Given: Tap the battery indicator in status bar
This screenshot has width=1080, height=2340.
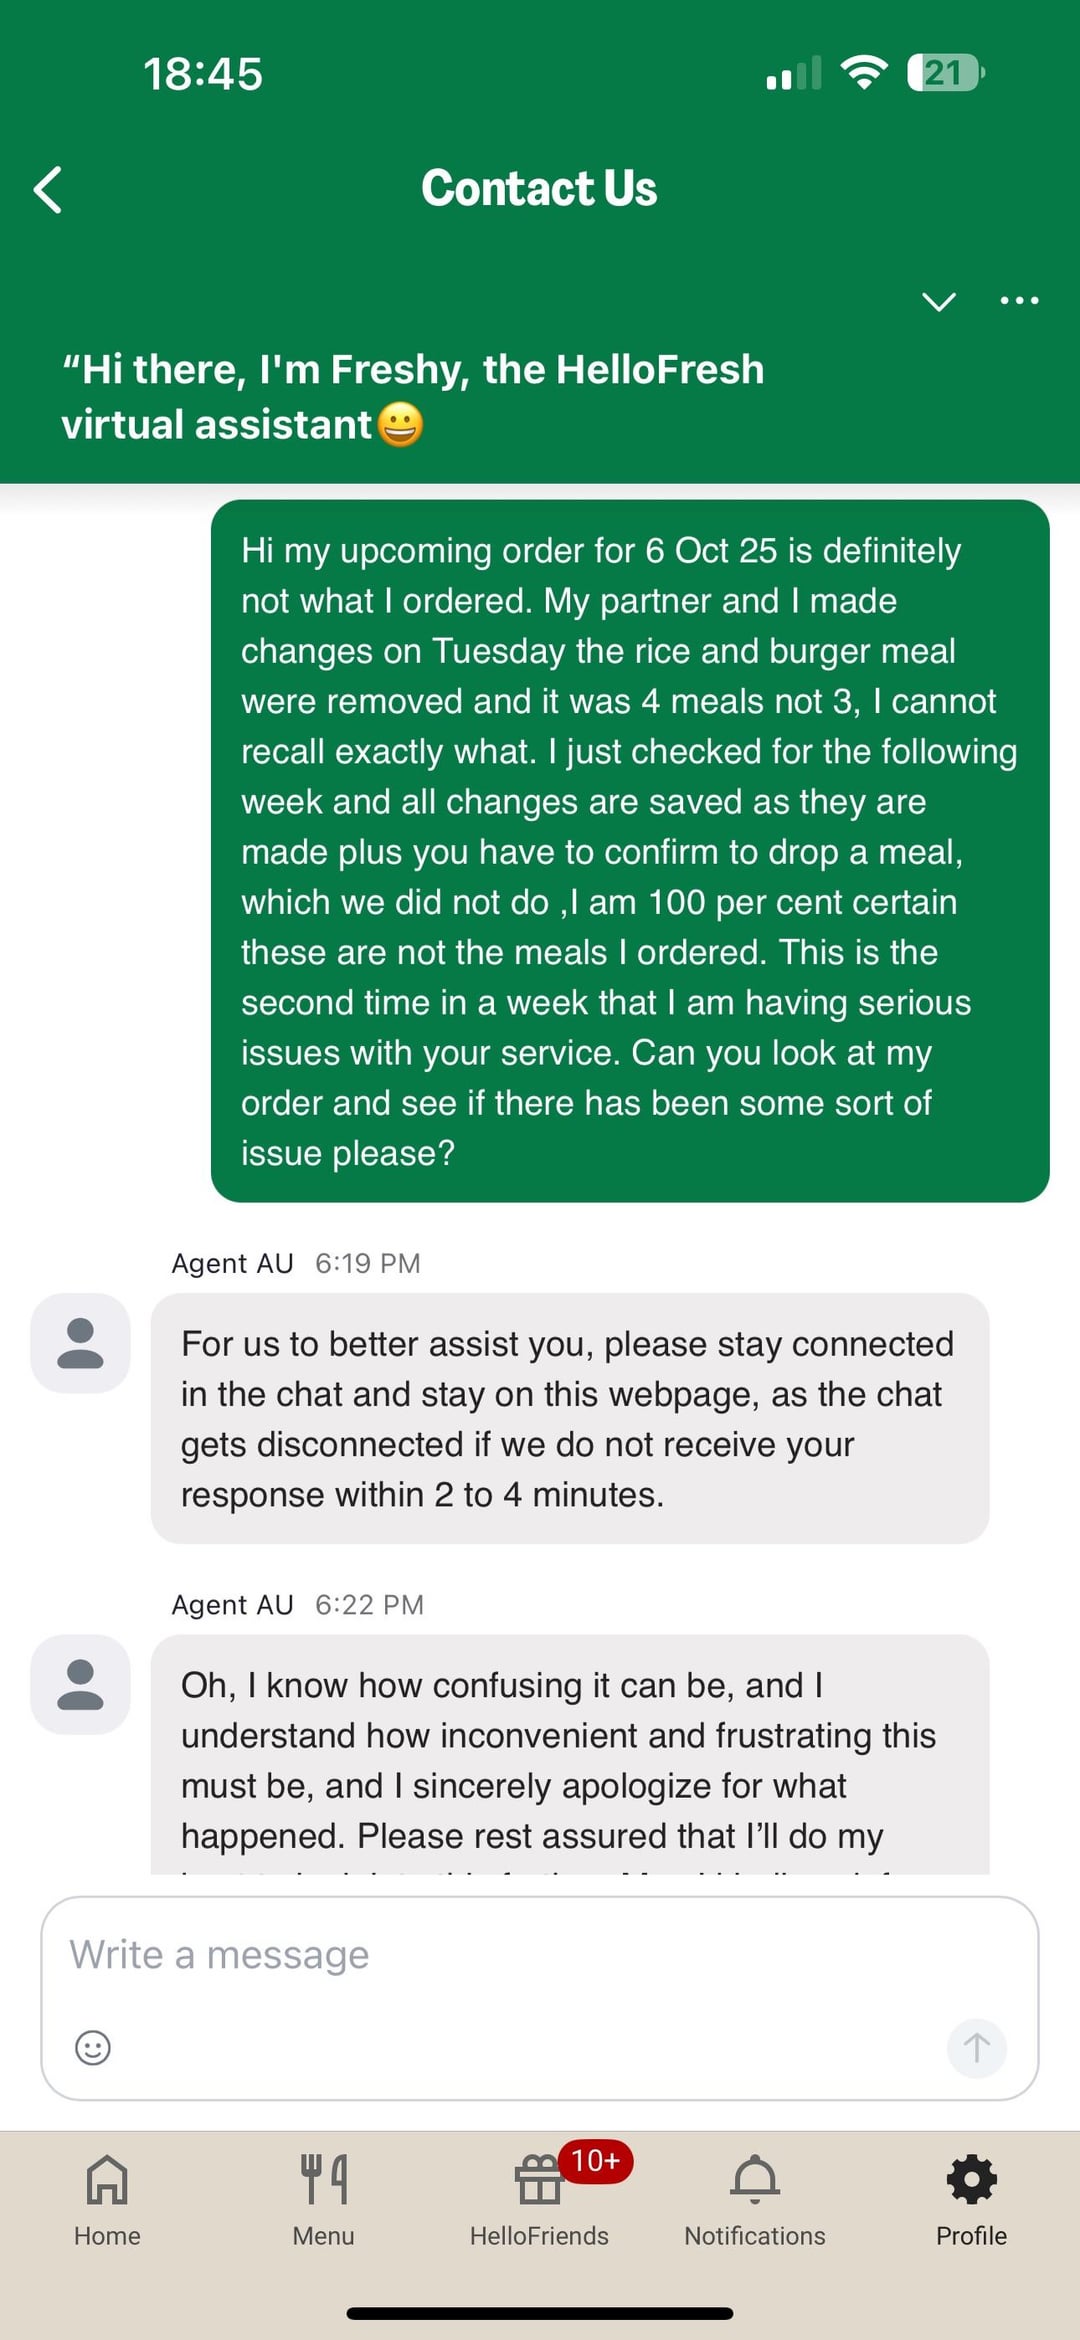Looking at the screenshot, I should click(945, 73).
